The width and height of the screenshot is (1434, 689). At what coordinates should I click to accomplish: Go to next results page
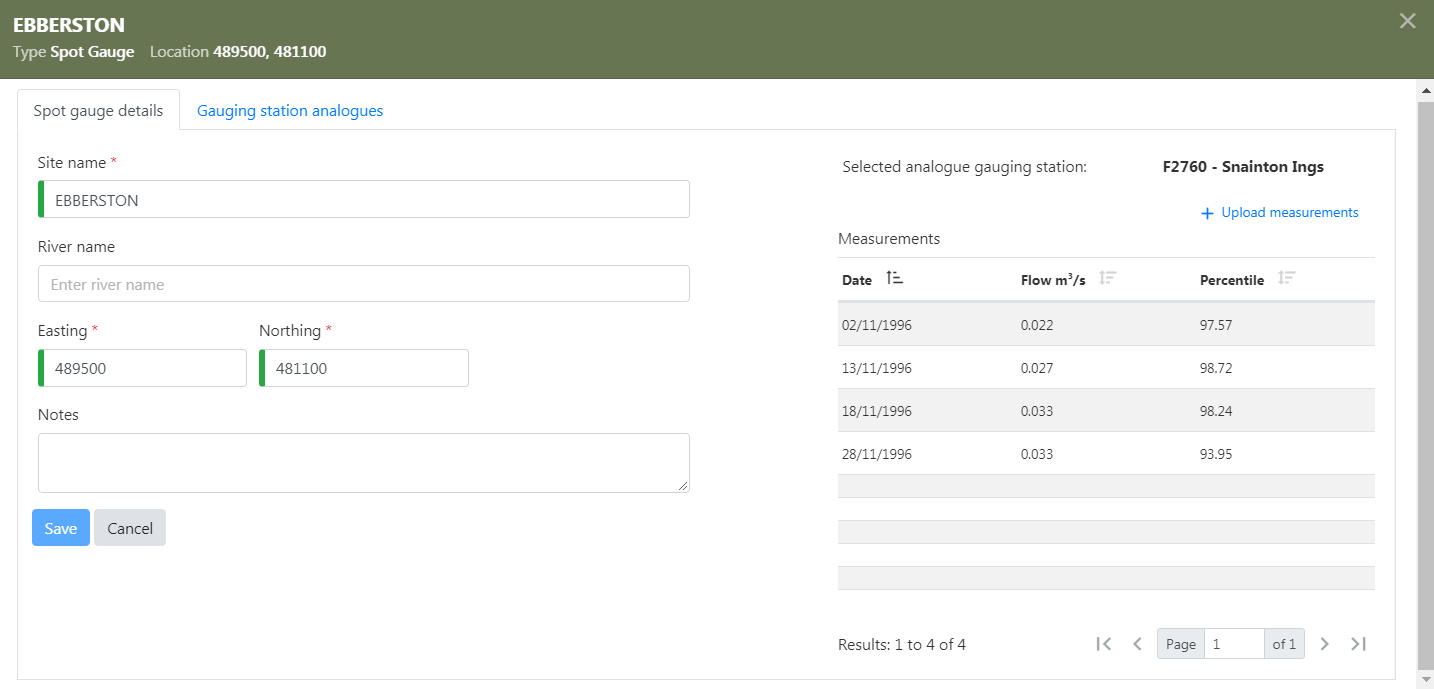[x=1324, y=644]
